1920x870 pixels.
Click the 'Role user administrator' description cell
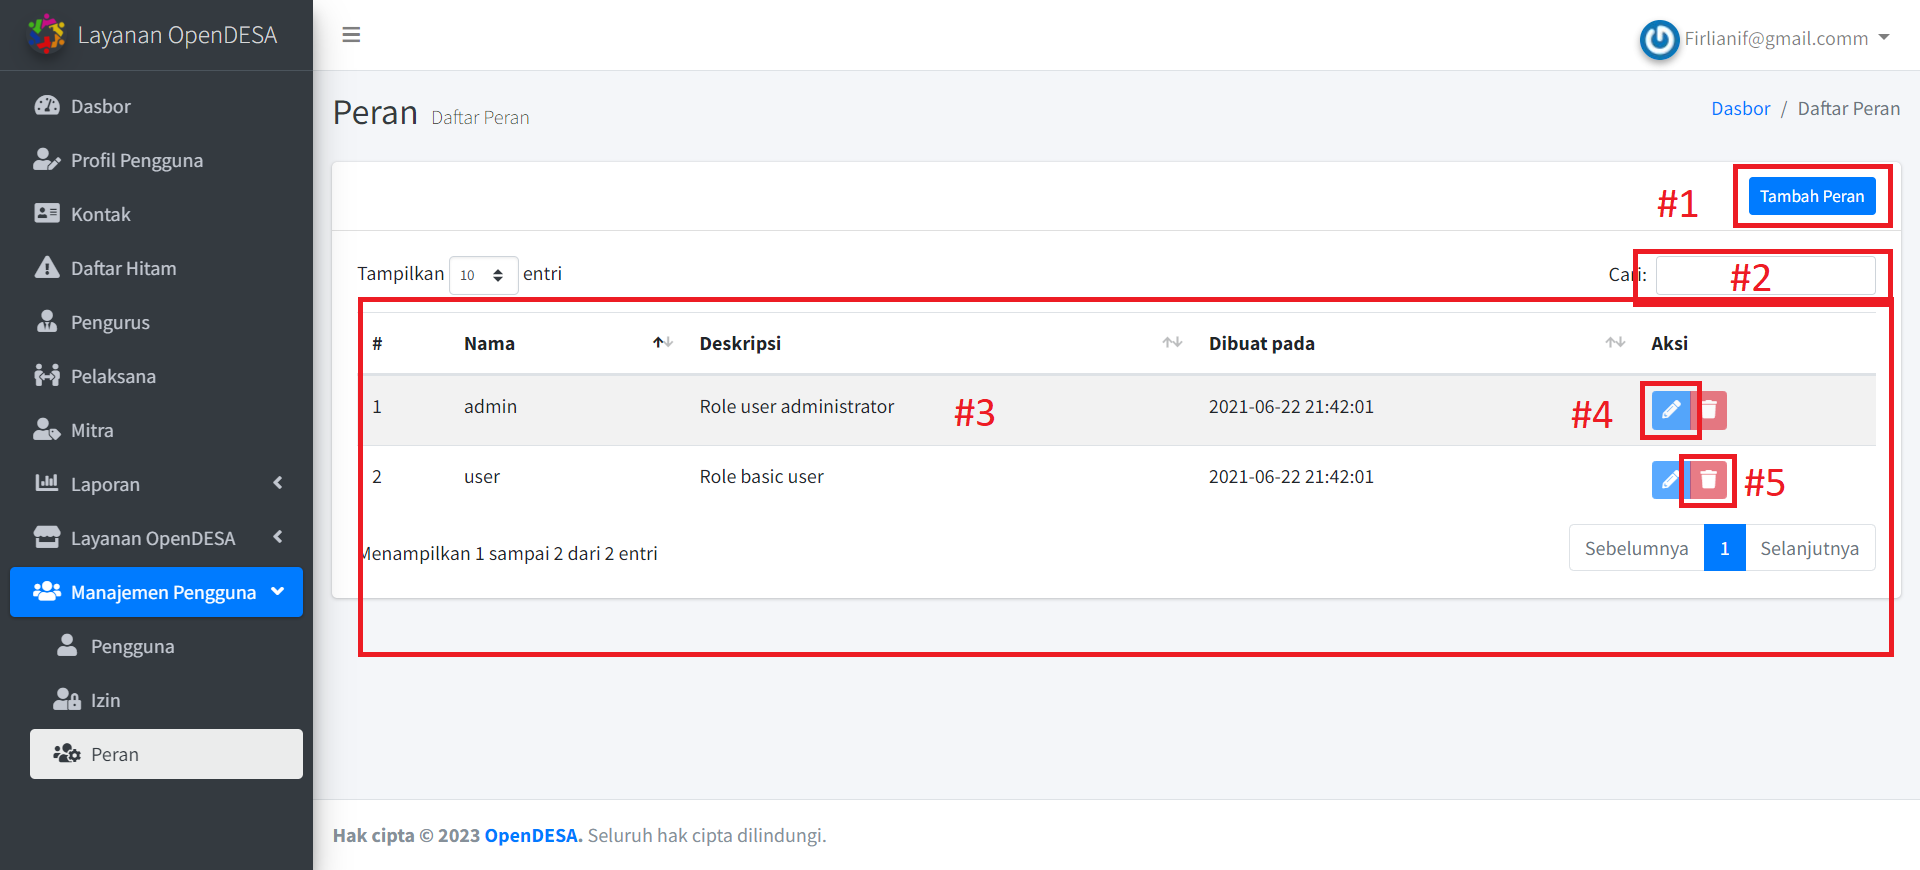[x=797, y=406]
